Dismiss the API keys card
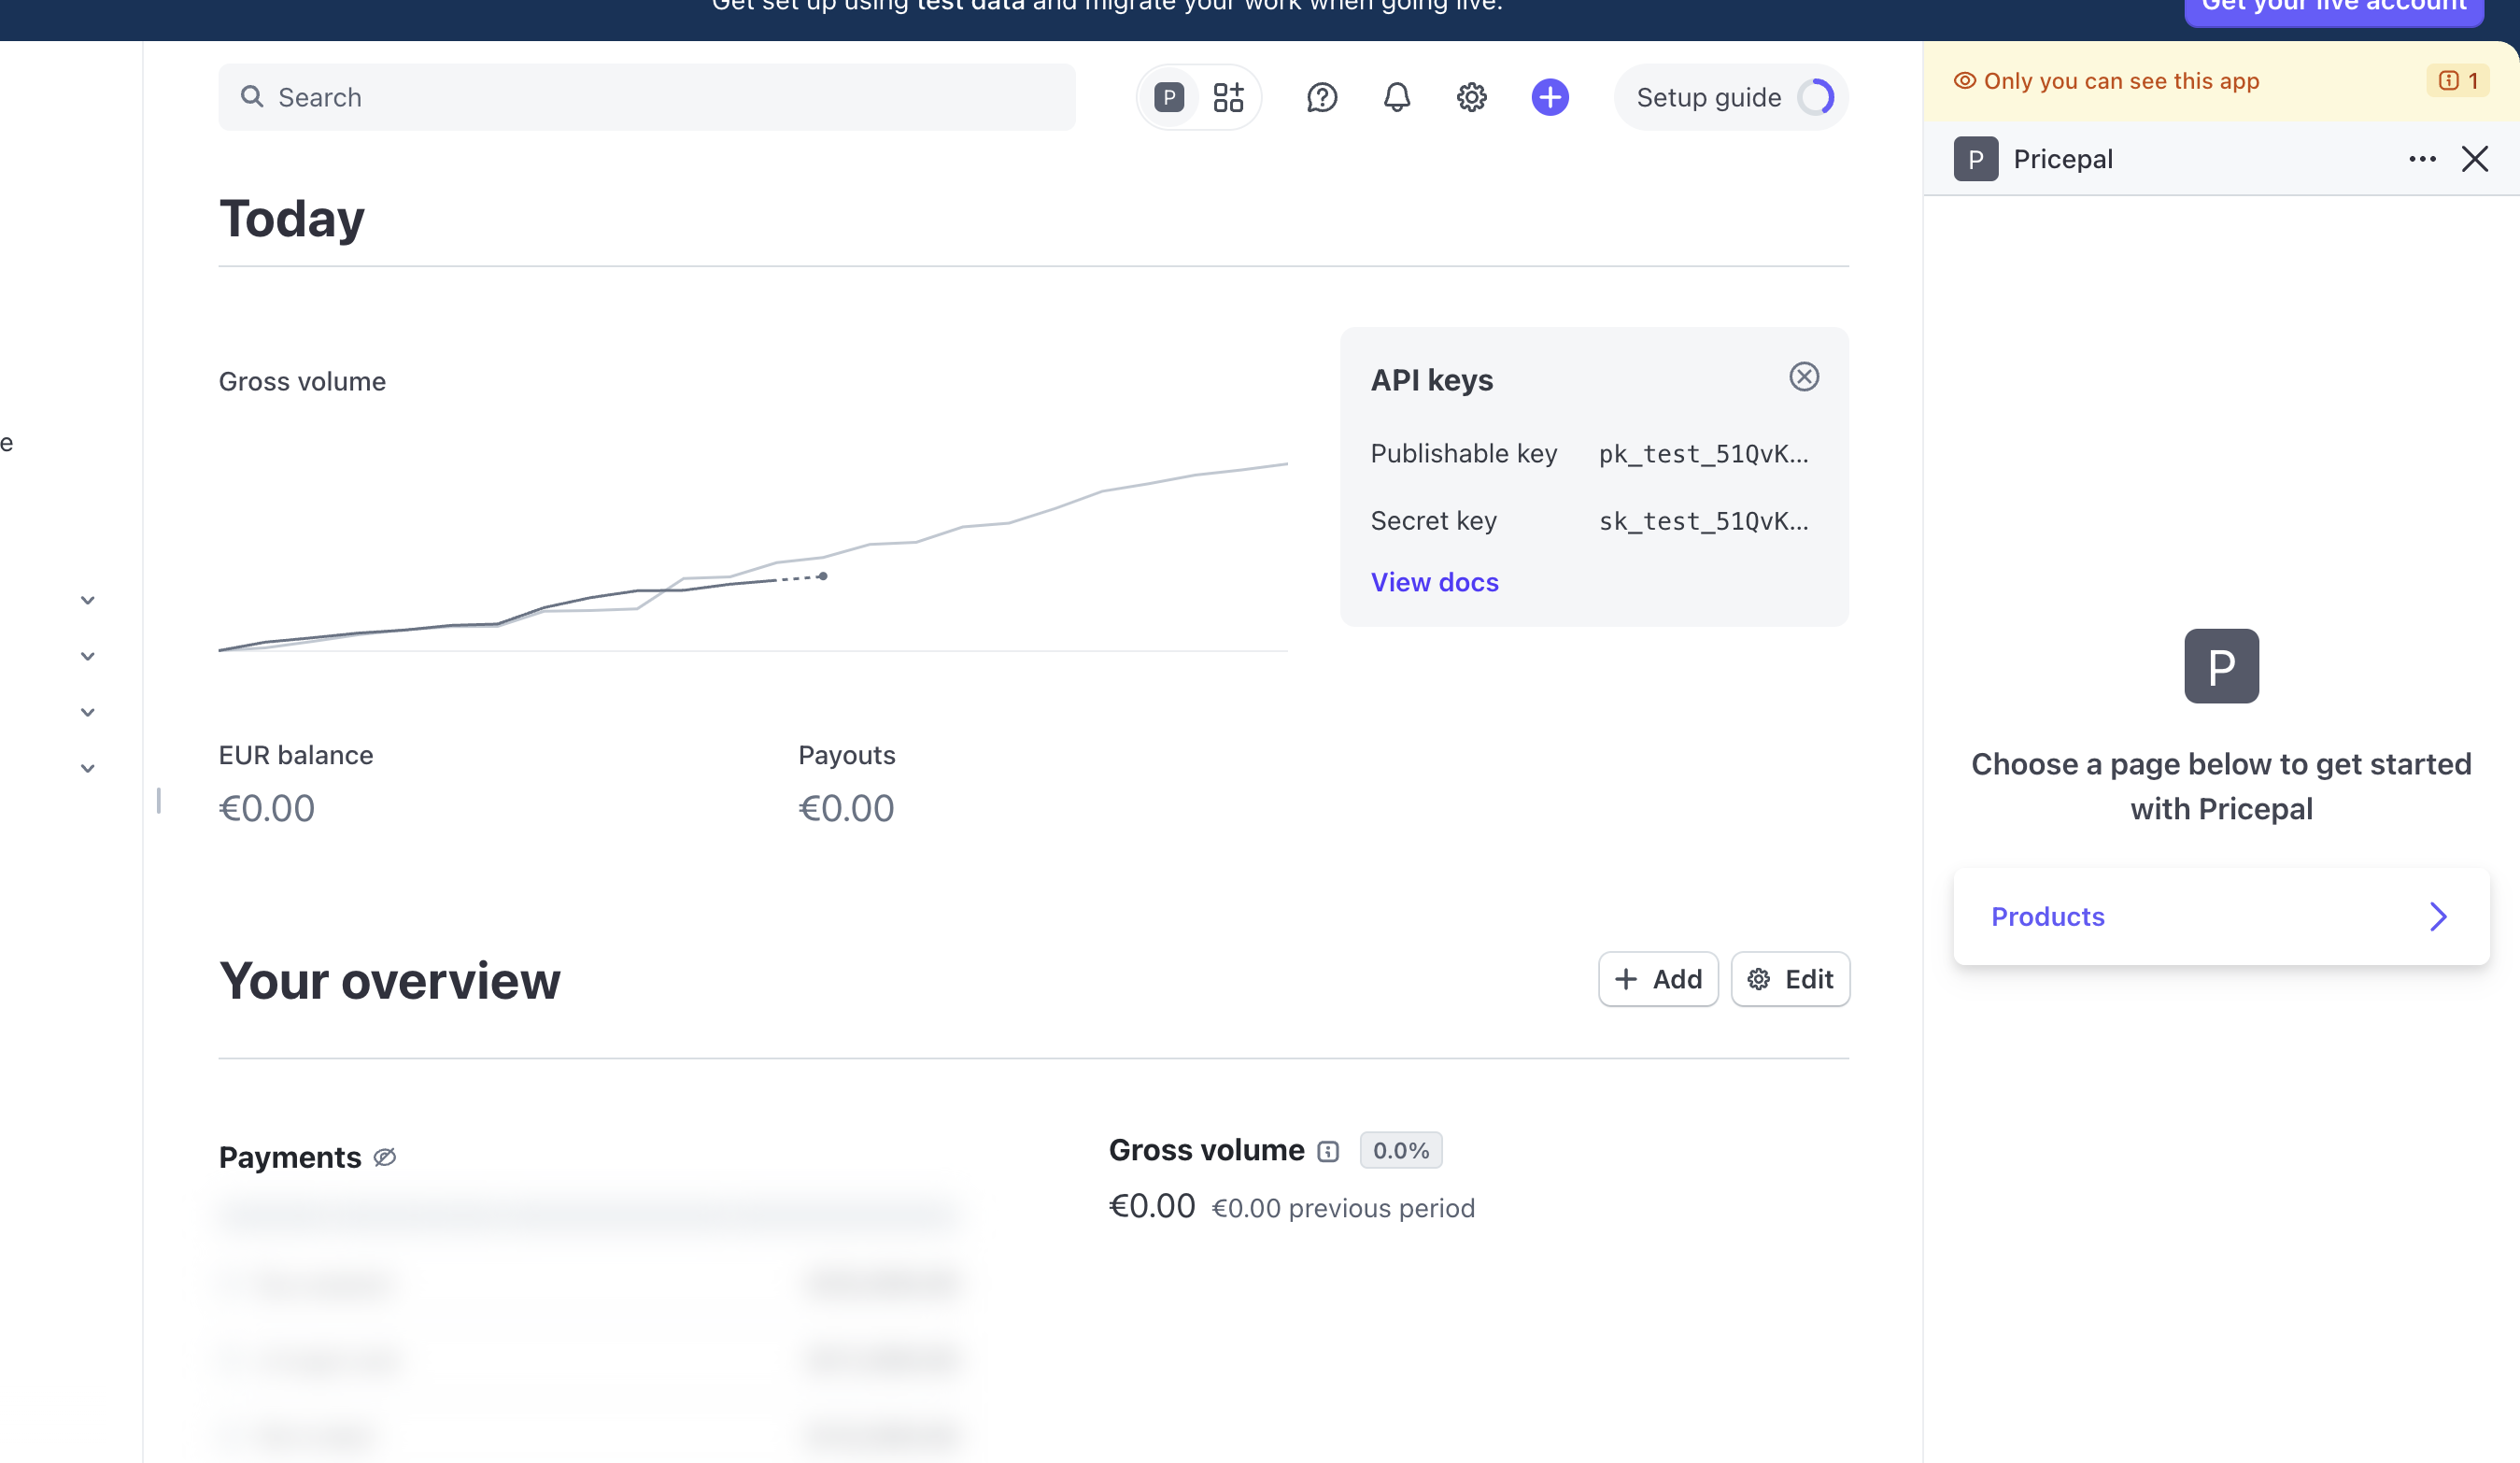Screen dimensions: 2520x1463 tap(1803, 377)
